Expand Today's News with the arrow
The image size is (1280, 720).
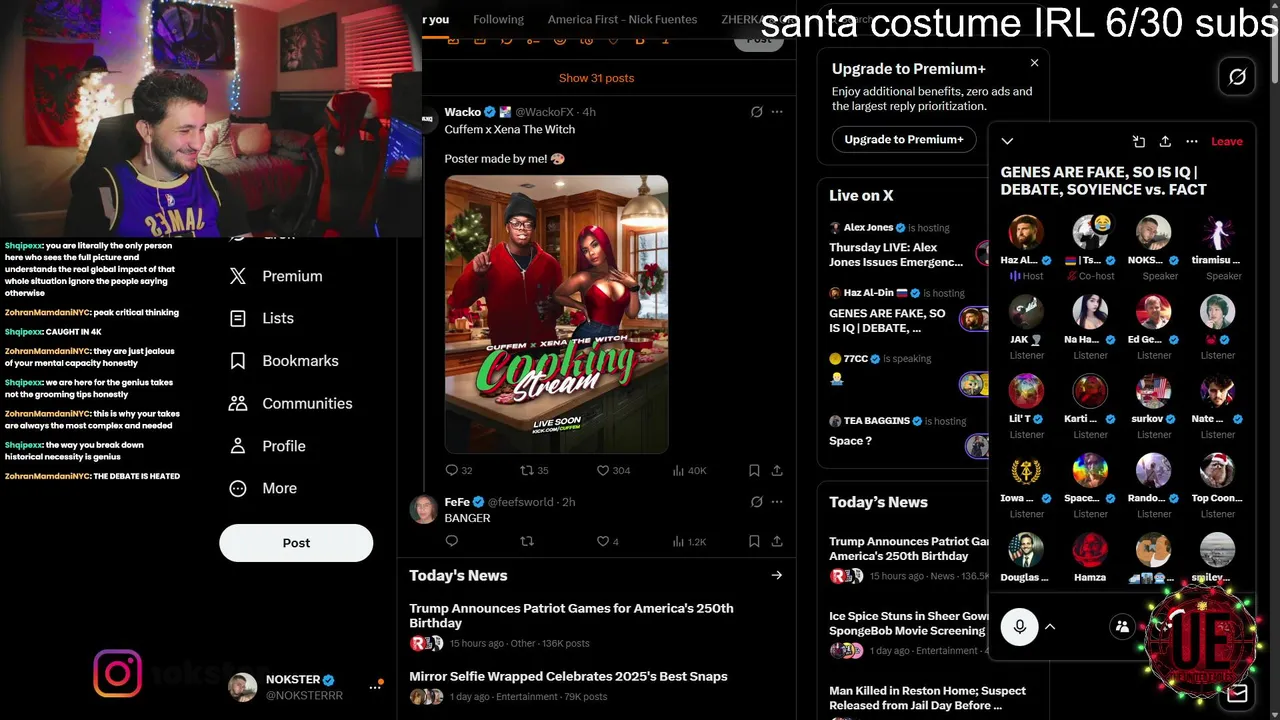tap(776, 575)
